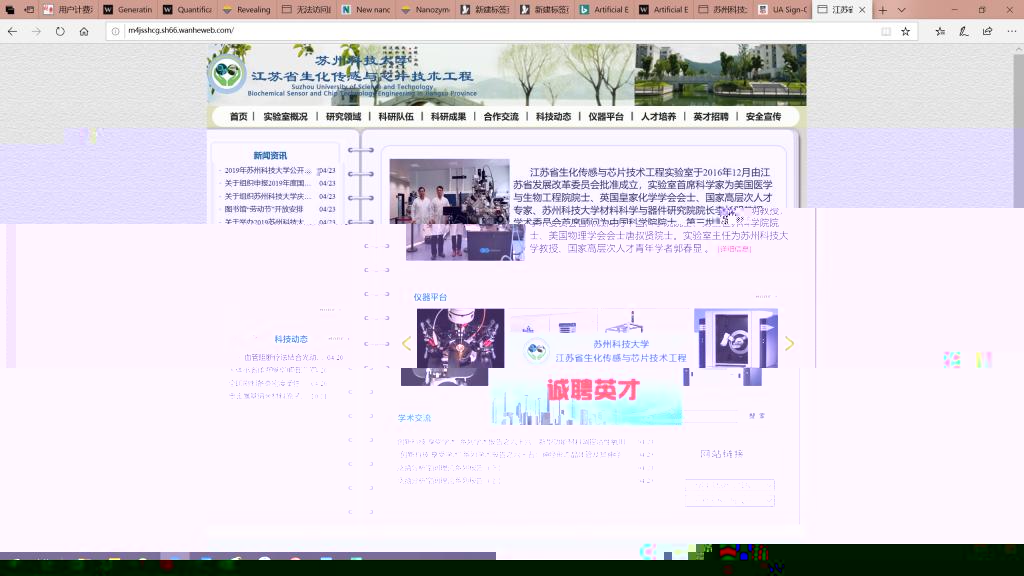This screenshot has width=1024, height=576.
Task: Switch to the 无法访问 tab
Action: [x=306, y=10]
